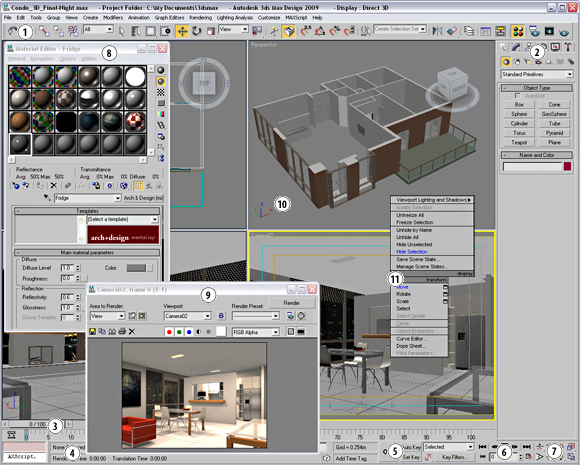Viewport: 580px width, 465px height.
Task: Click the GeoSphere primitive button
Action: point(554,114)
